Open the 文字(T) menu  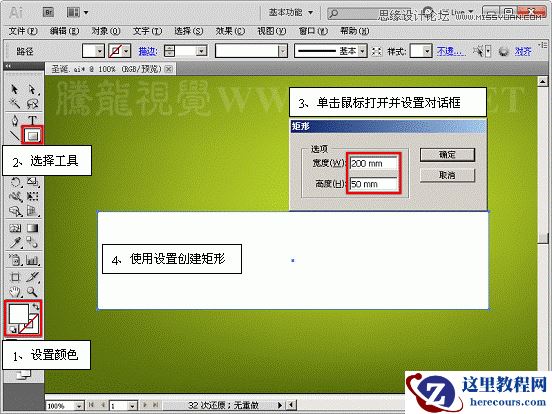(x=147, y=31)
